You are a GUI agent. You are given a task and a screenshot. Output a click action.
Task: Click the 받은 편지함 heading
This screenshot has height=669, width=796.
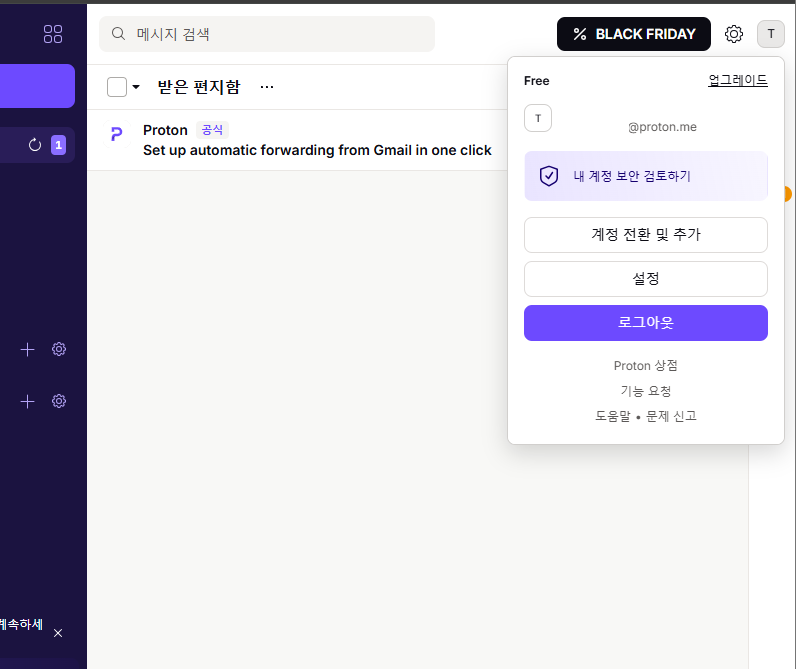tap(199, 87)
